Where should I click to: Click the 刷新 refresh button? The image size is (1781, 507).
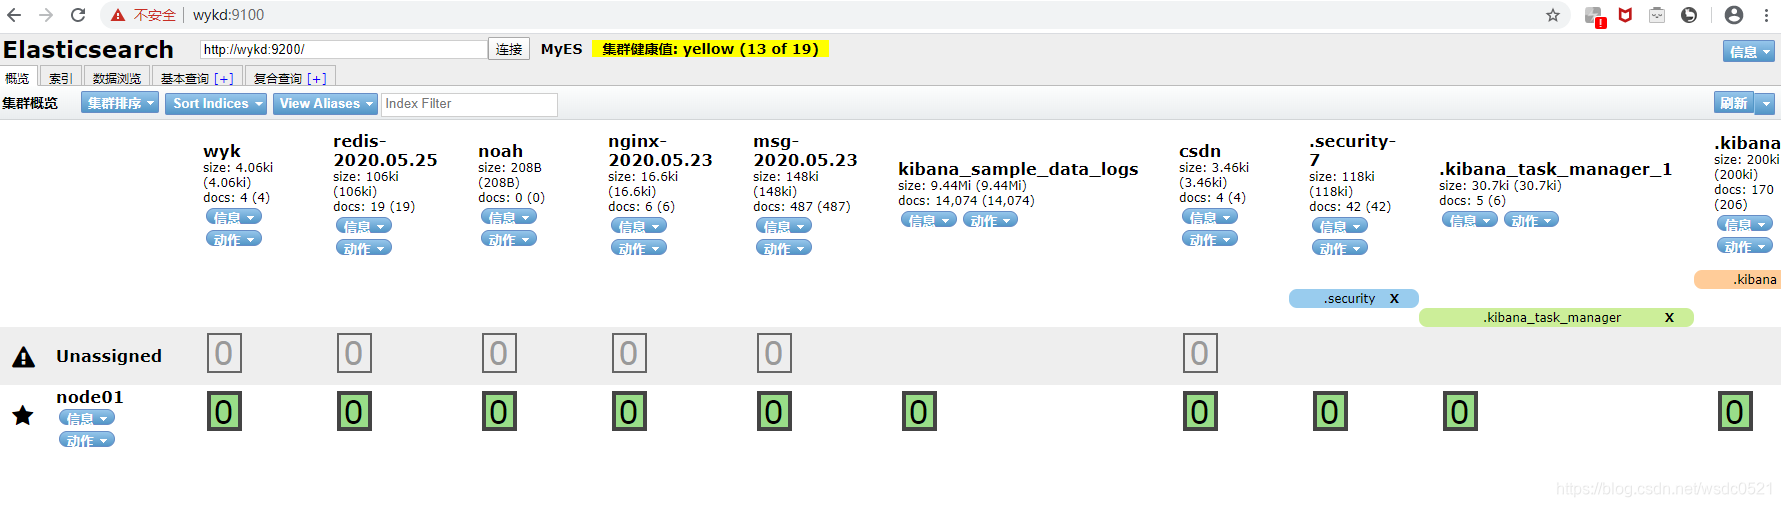tap(1734, 103)
